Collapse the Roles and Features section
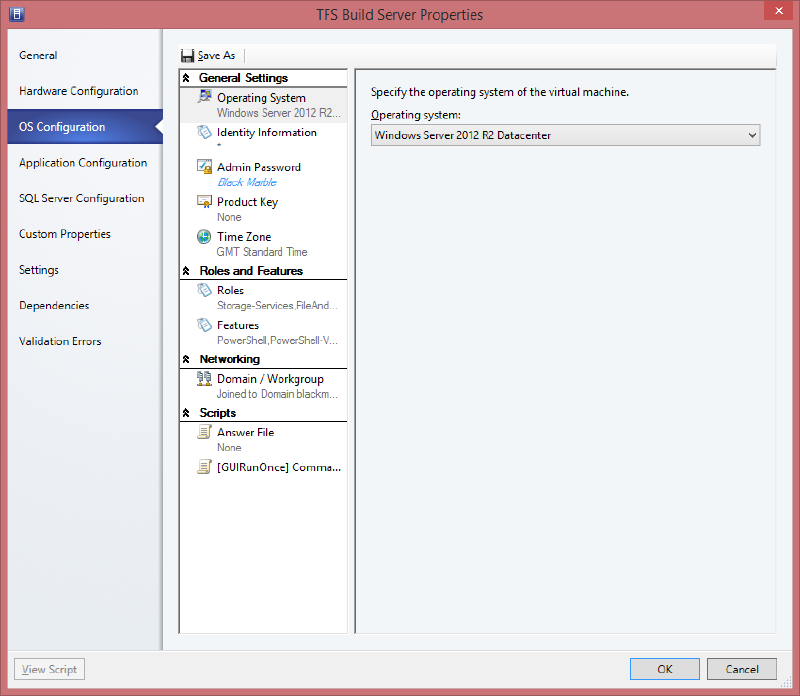 click(x=186, y=270)
